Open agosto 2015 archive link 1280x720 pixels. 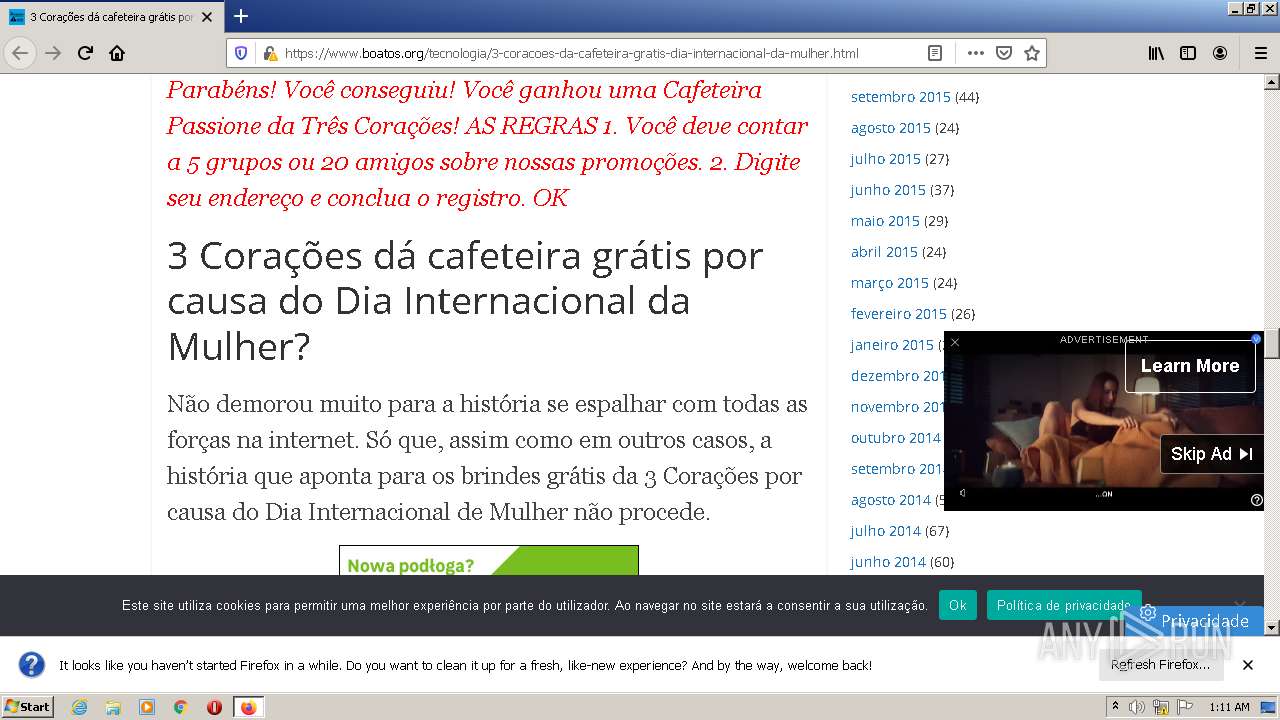point(890,128)
